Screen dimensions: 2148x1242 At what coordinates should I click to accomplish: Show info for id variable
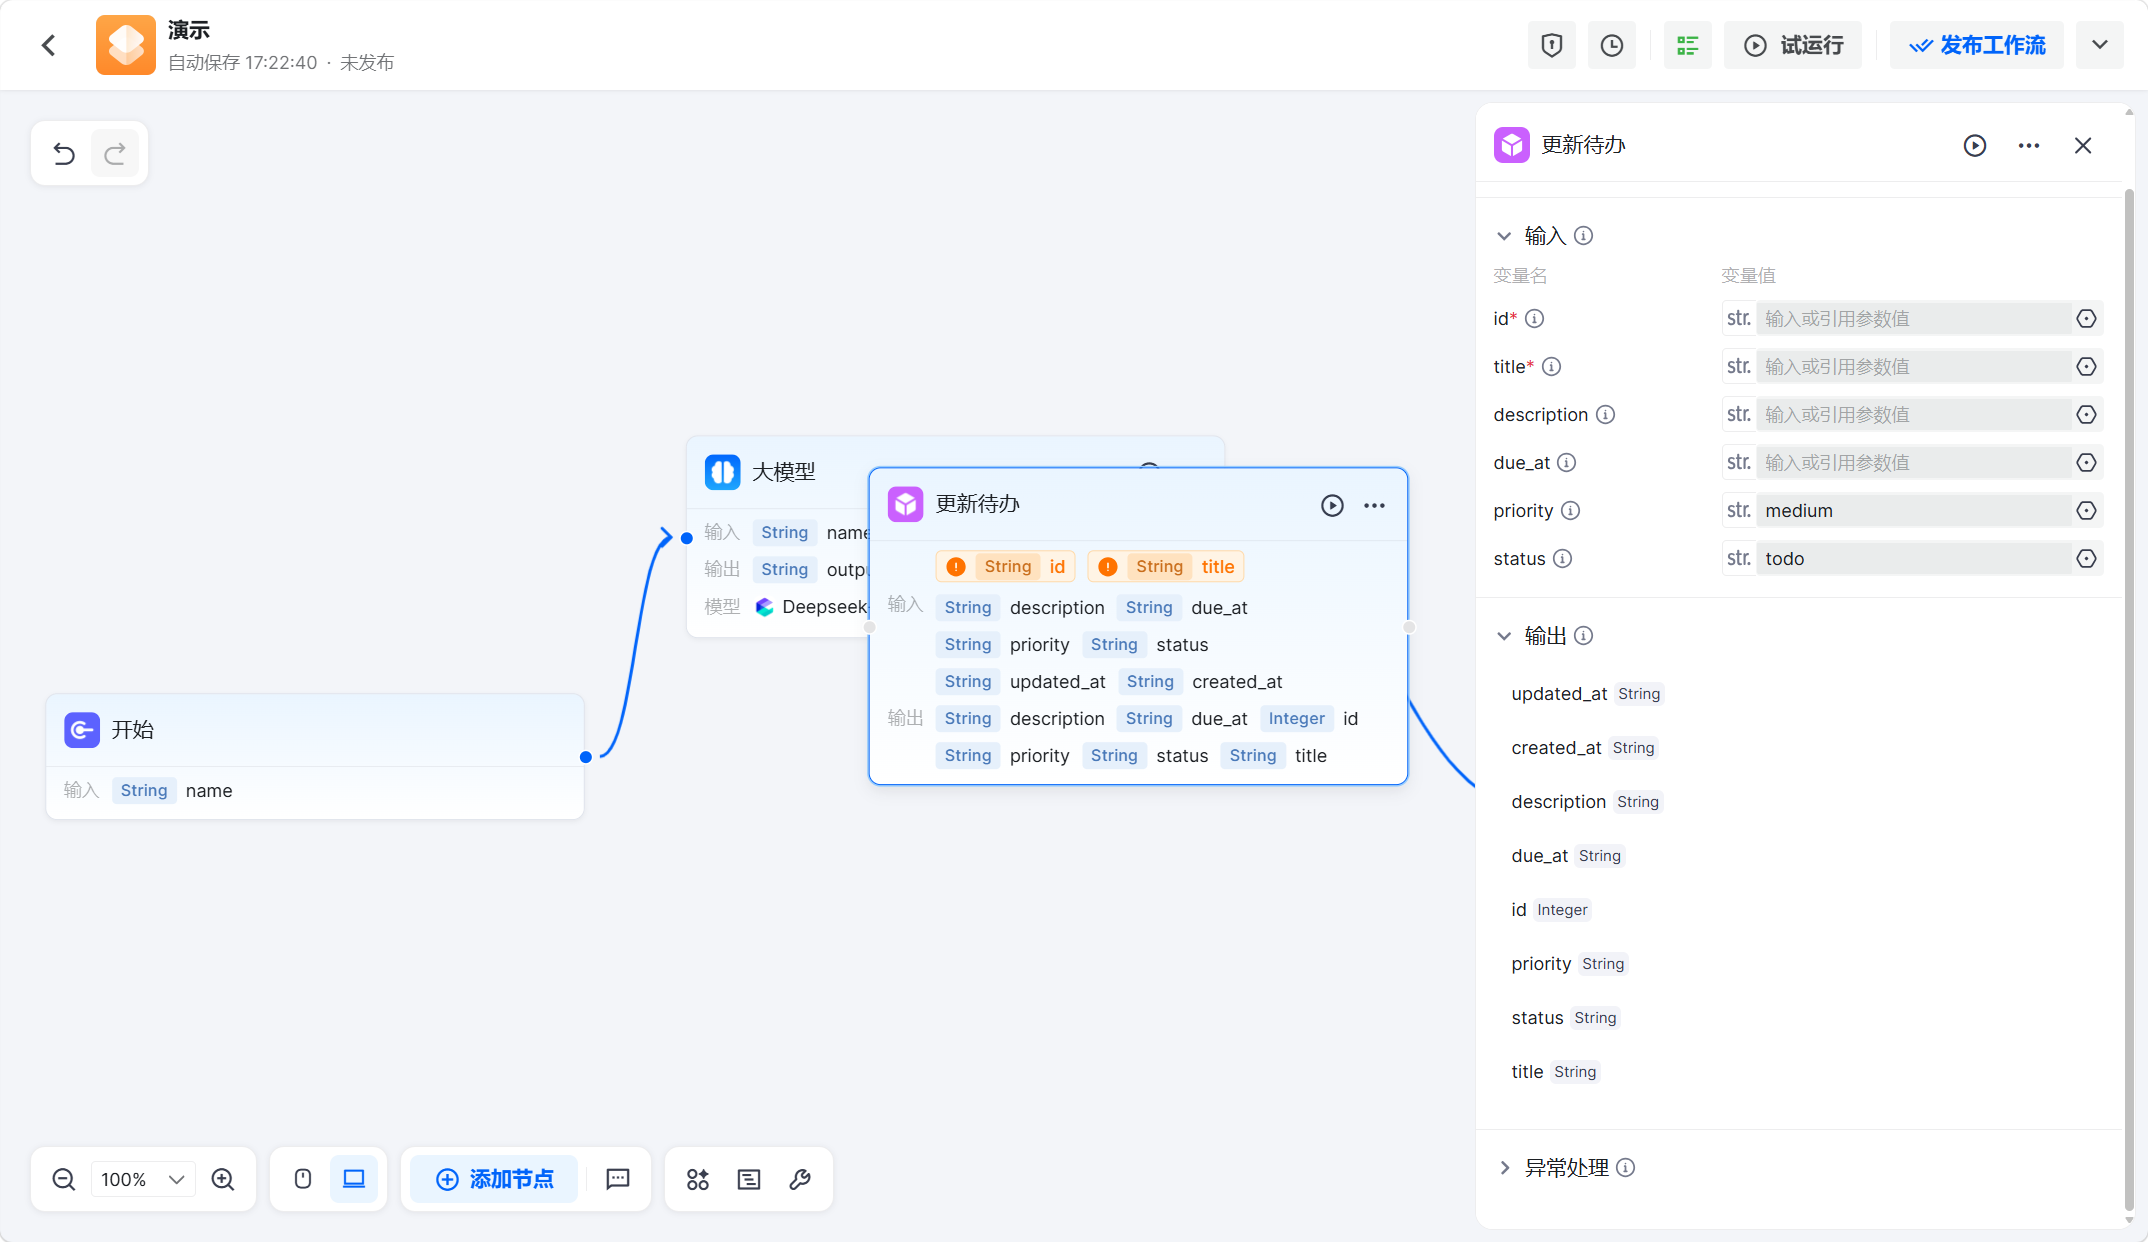1534,319
